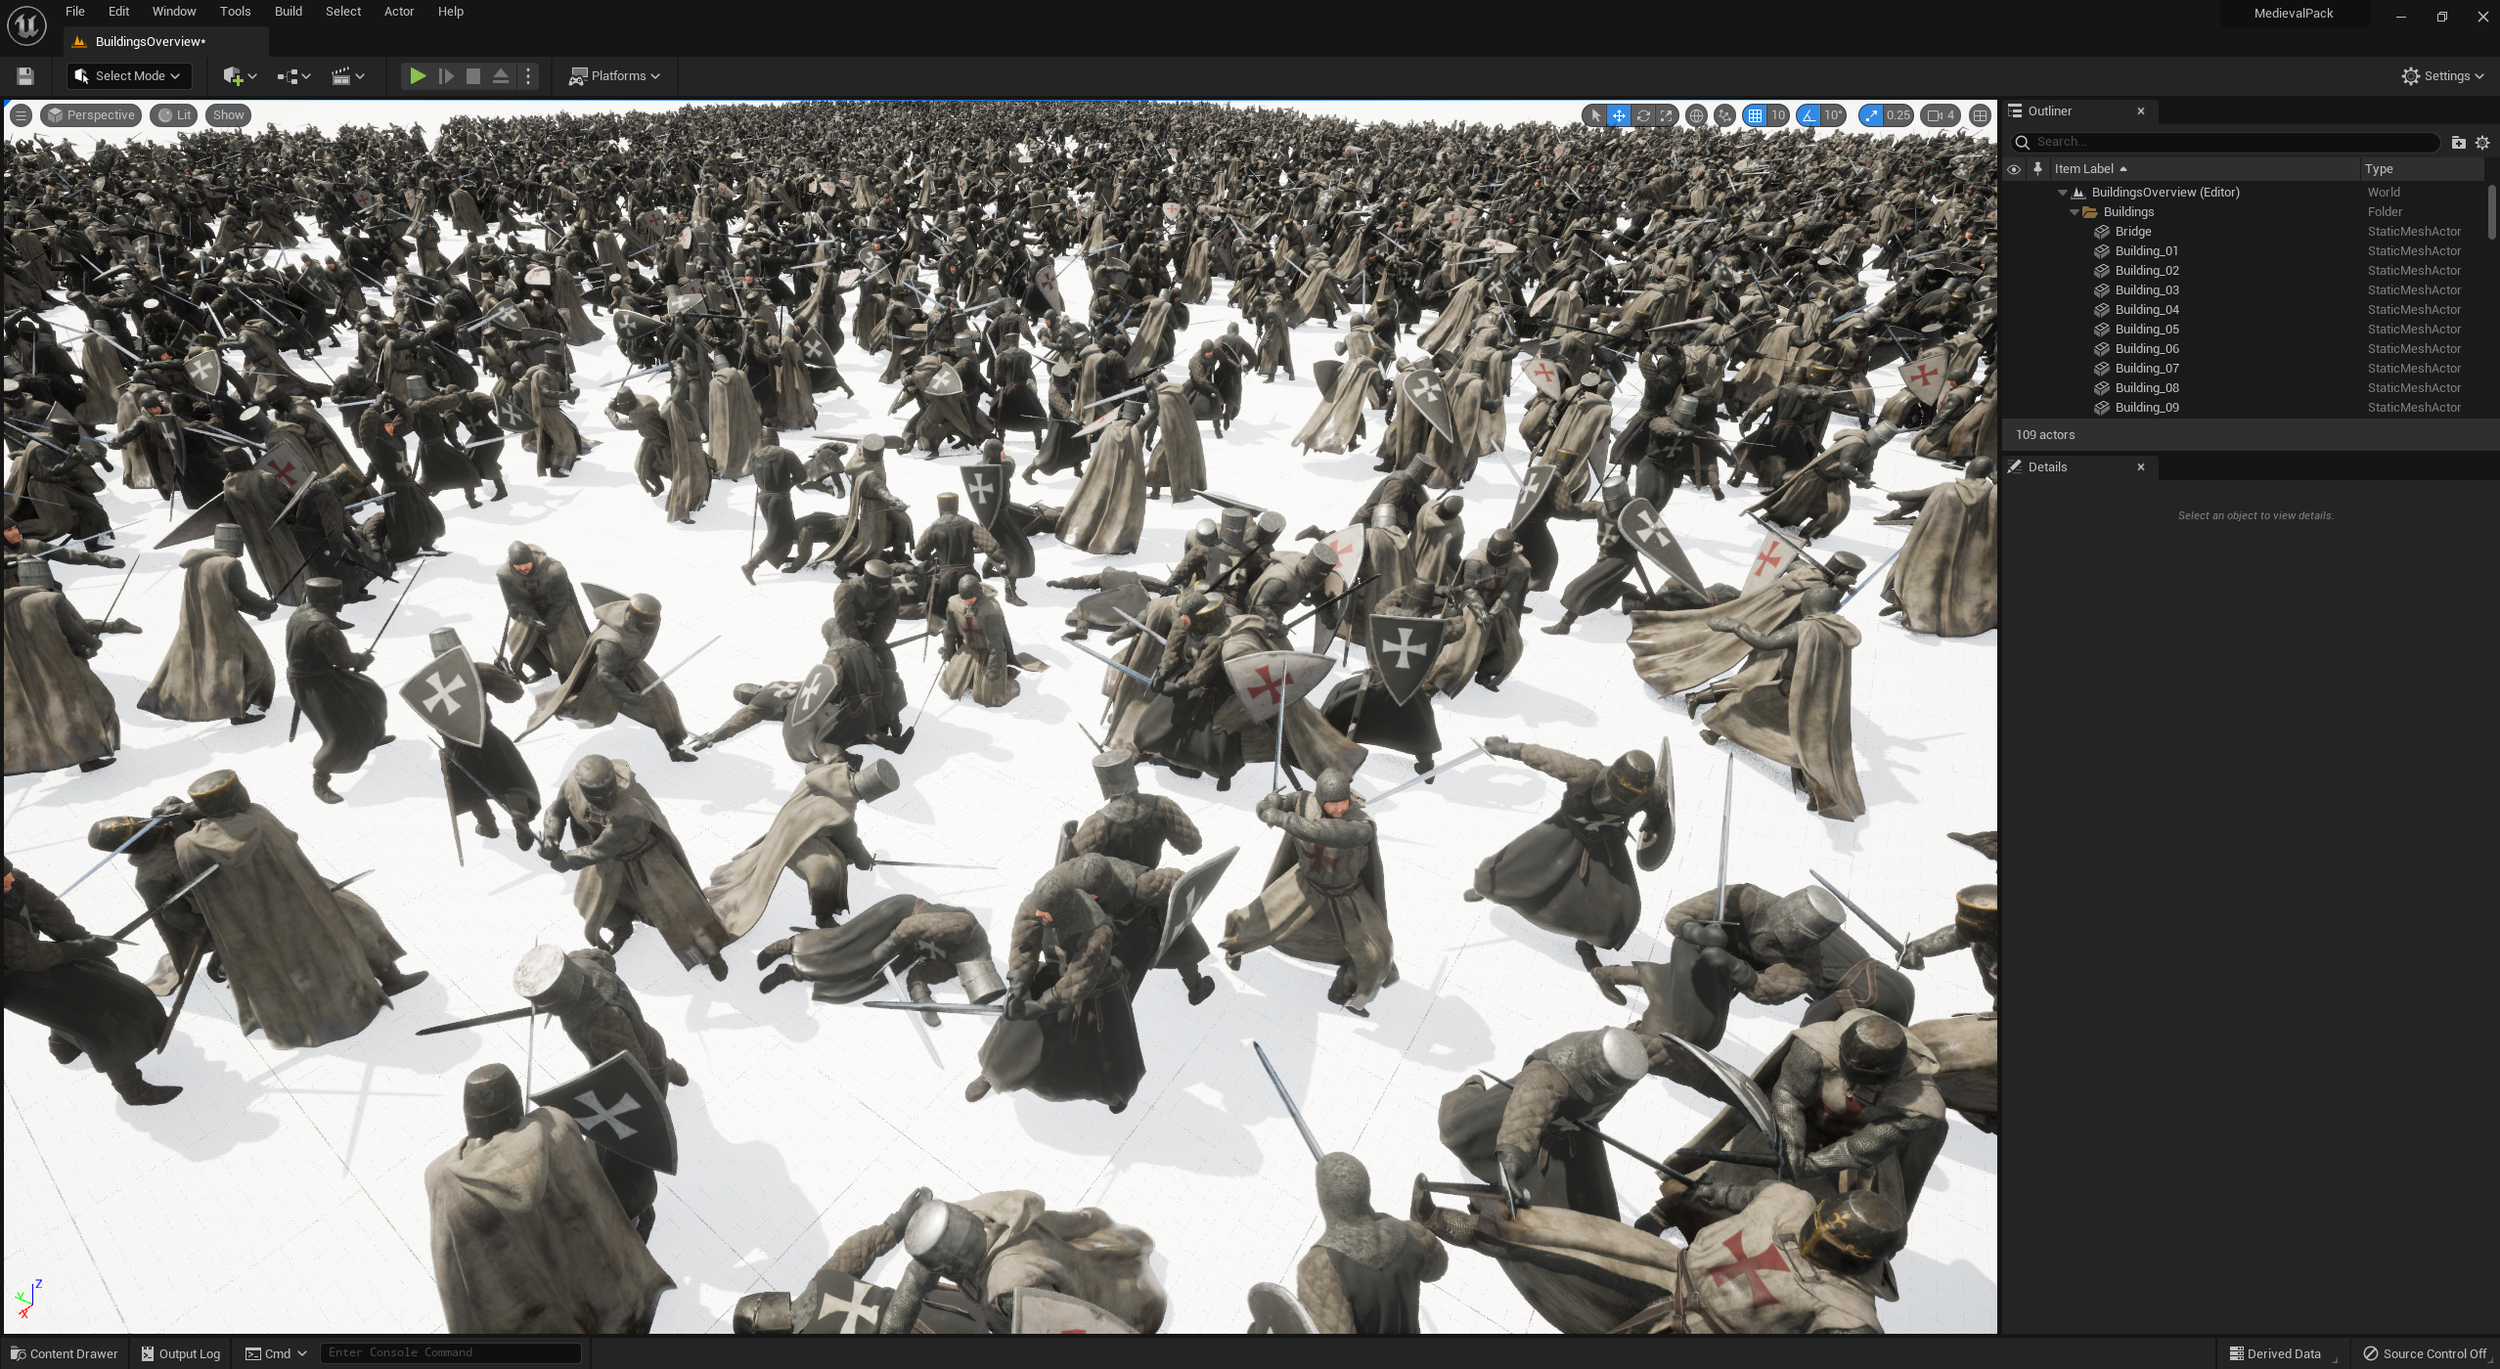
Task: Select the rotate transform gizmo tool
Action: (1642, 116)
